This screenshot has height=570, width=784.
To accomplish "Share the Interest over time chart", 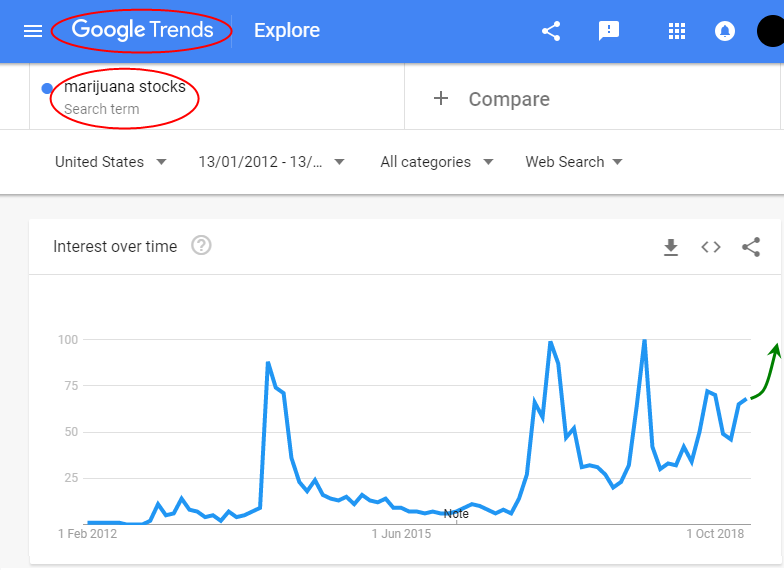I will coord(751,247).
